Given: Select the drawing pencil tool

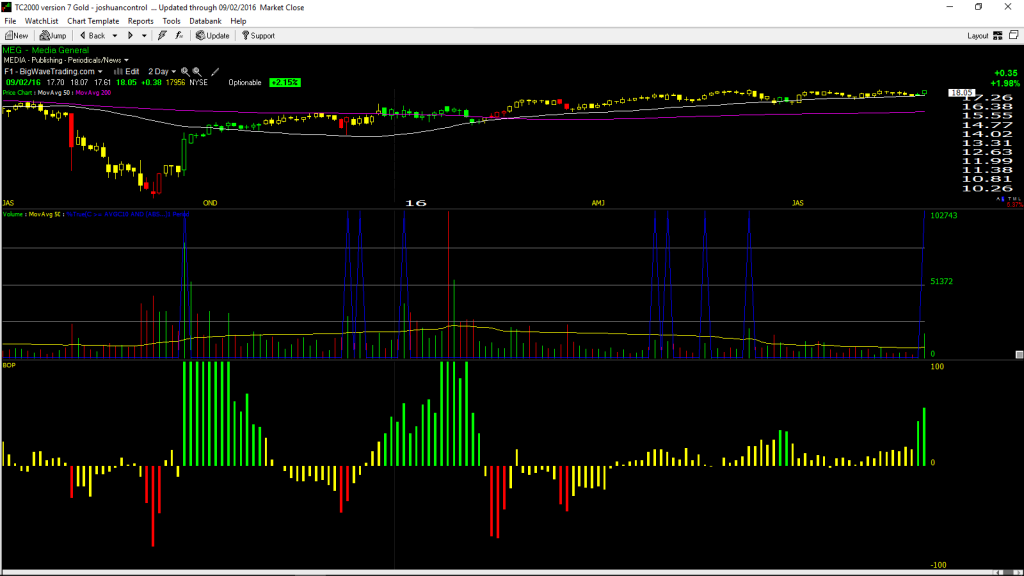Looking at the screenshot, I should pos(215,71).
